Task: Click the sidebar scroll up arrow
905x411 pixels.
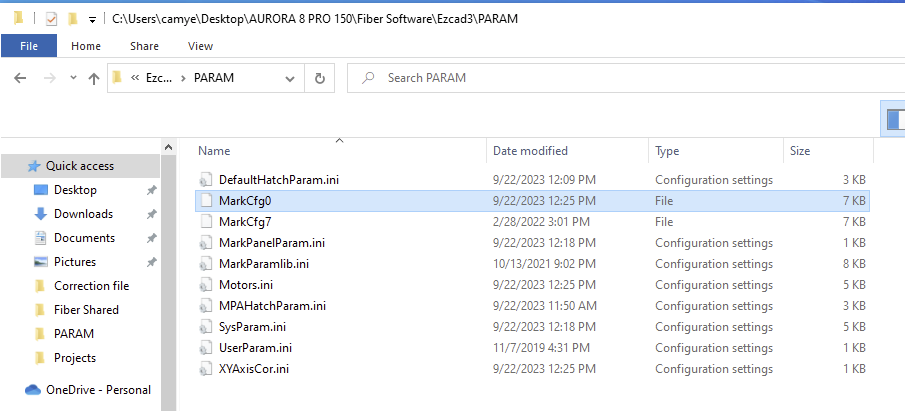Action: pyautogui.click(x=169, y=148)
